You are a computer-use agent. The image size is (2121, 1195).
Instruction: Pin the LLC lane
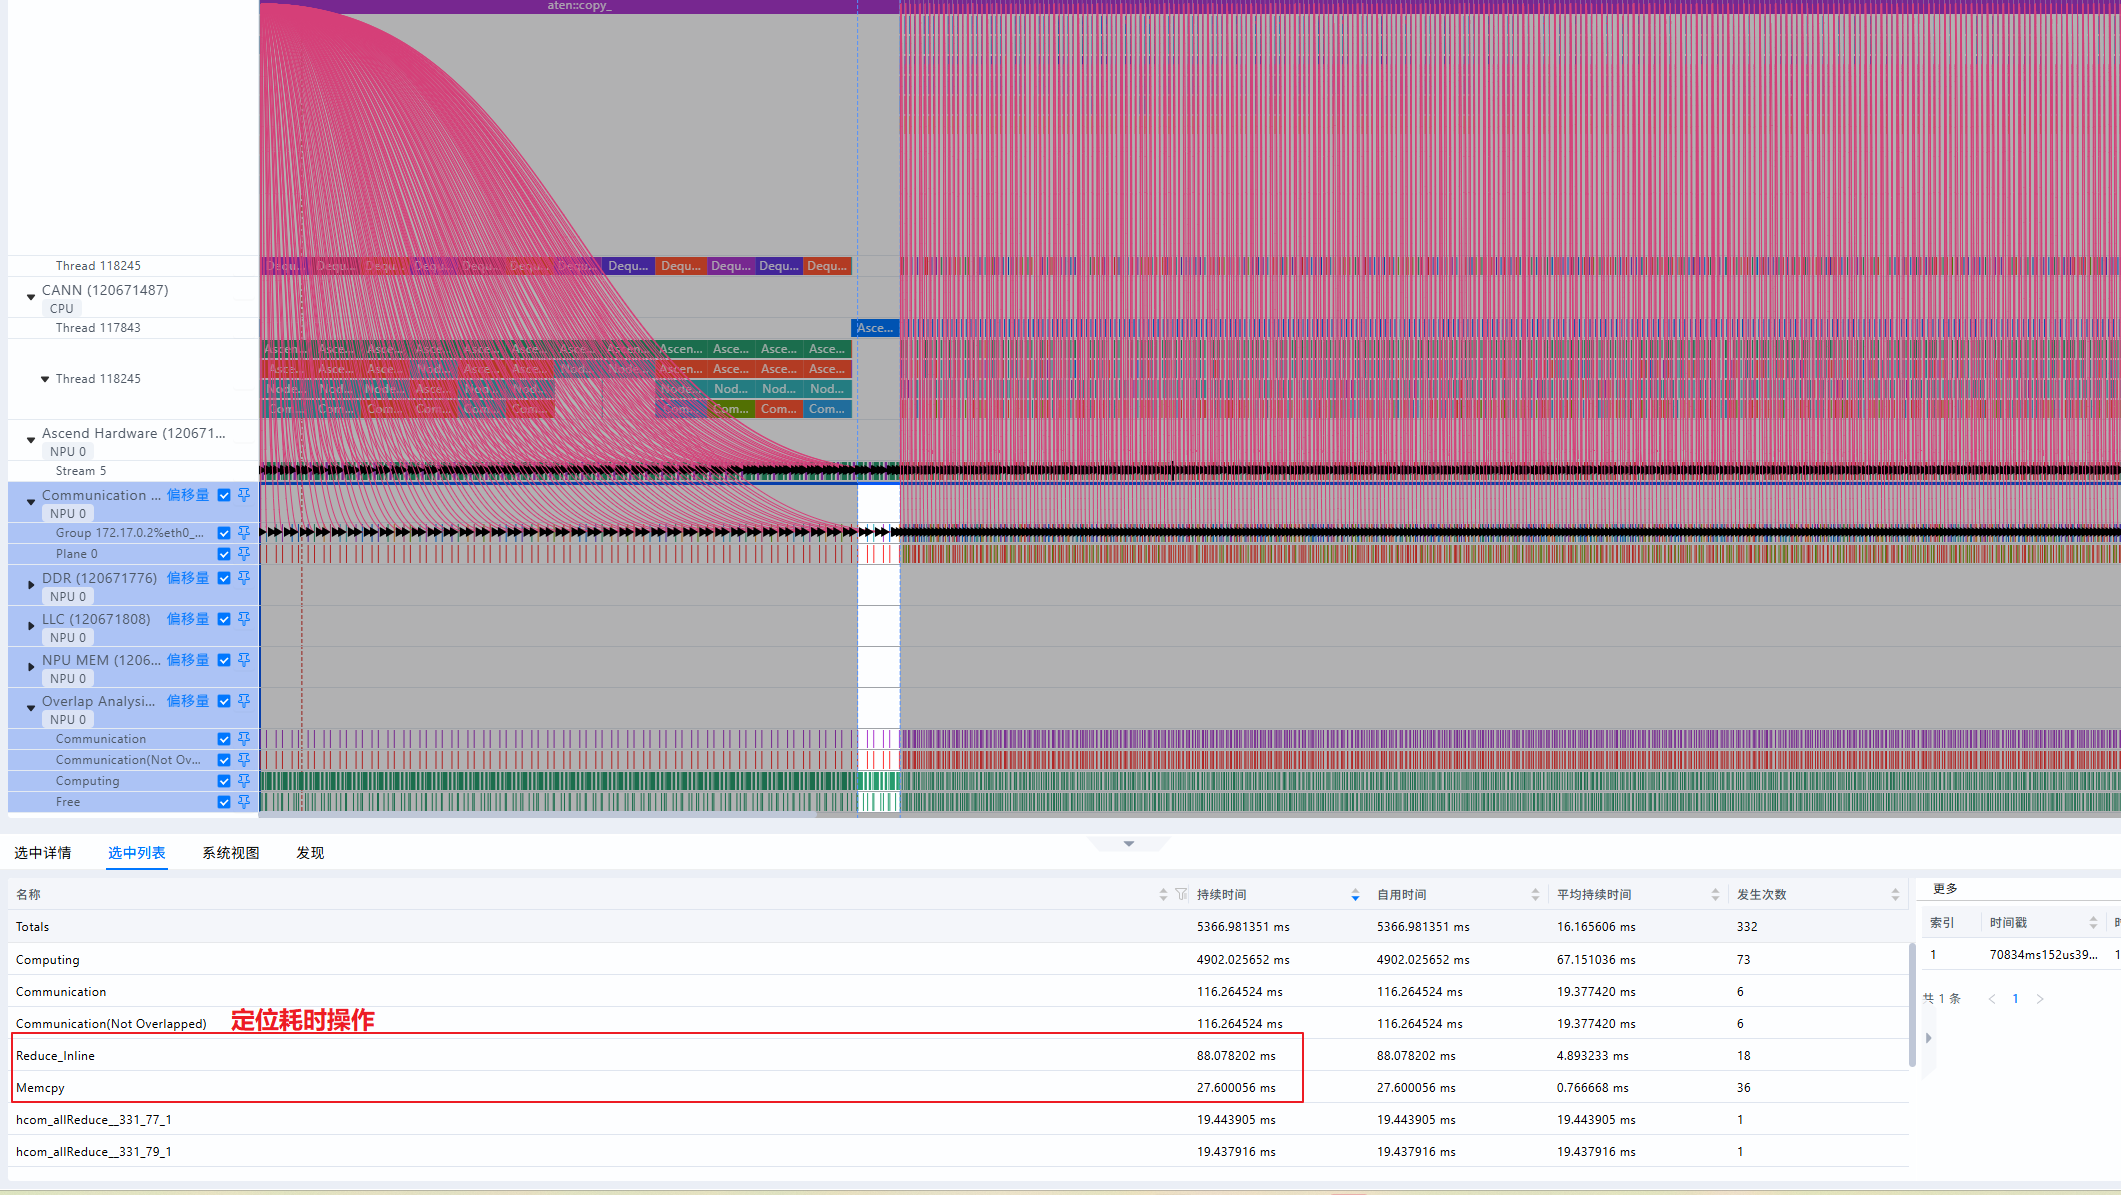coord(244,619)
